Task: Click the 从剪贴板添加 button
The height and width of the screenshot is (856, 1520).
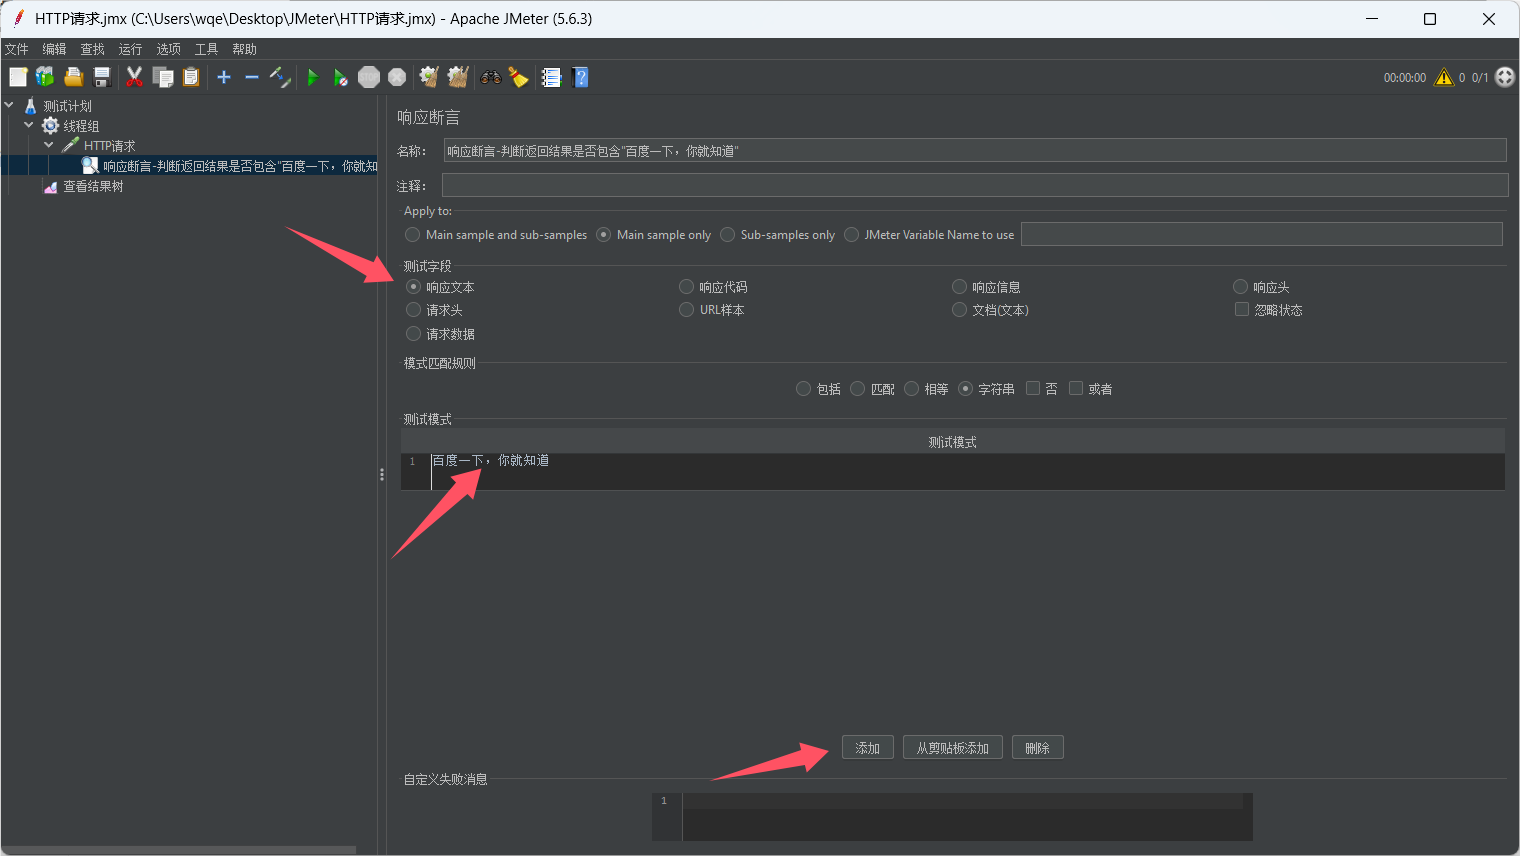Action: coord(953,748)
